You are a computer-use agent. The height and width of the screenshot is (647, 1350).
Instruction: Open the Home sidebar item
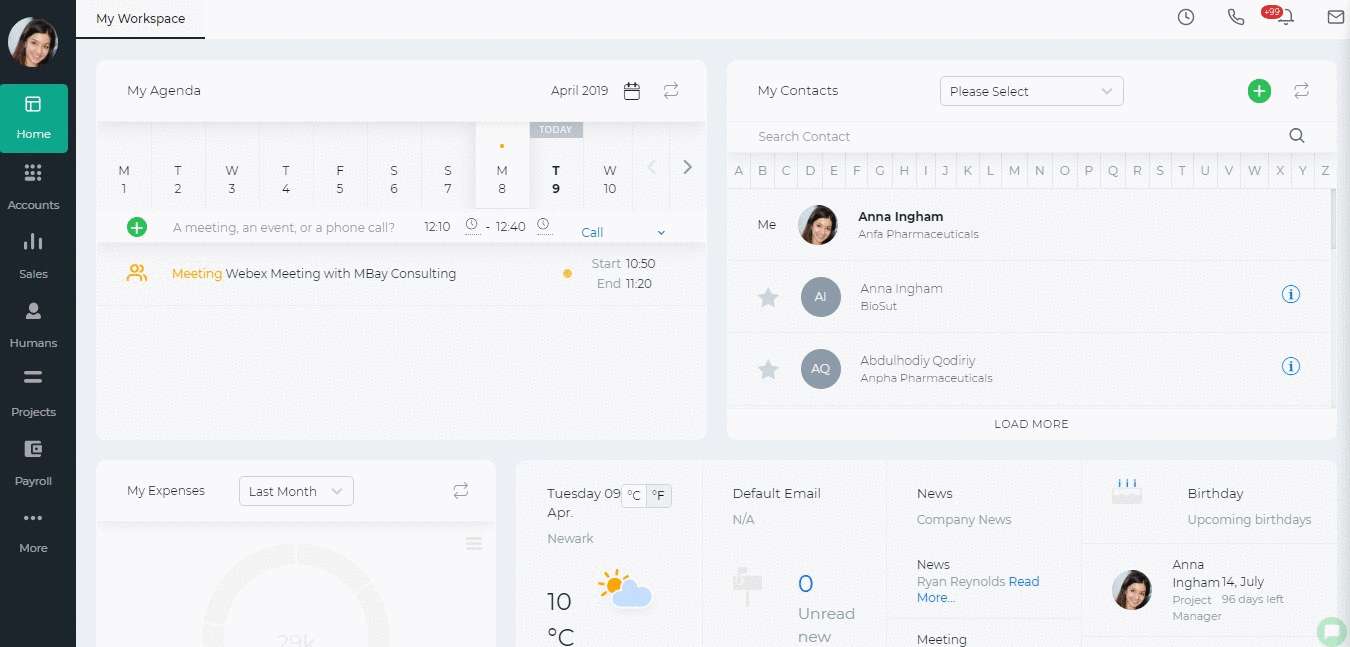click(x=34, y=118)
